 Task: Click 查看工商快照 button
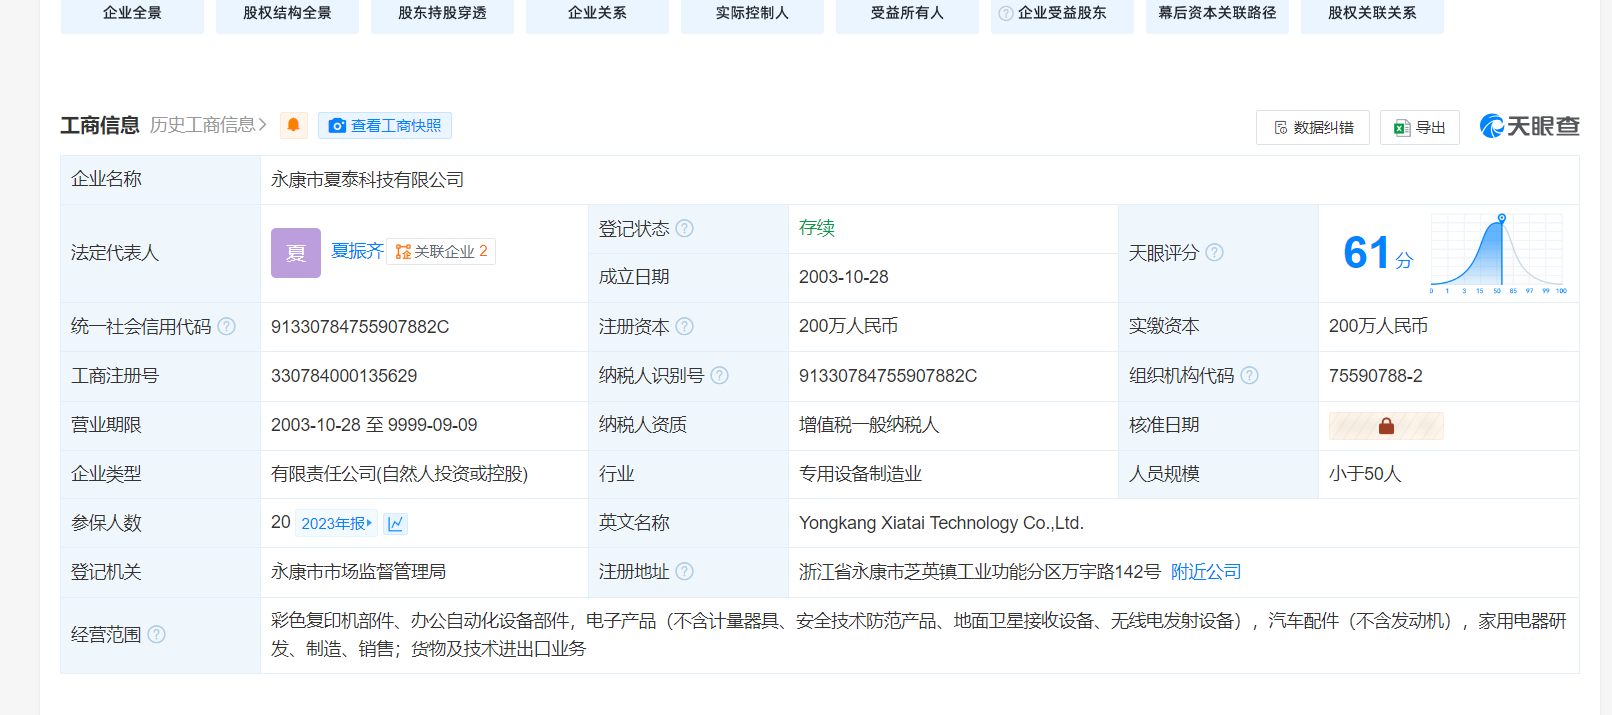pos(385,125)
